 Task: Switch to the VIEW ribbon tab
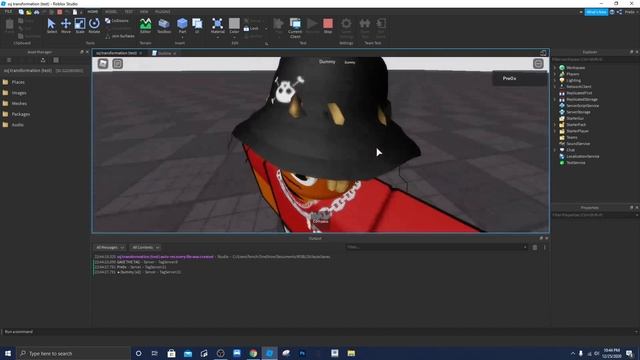tap(144, 12)
